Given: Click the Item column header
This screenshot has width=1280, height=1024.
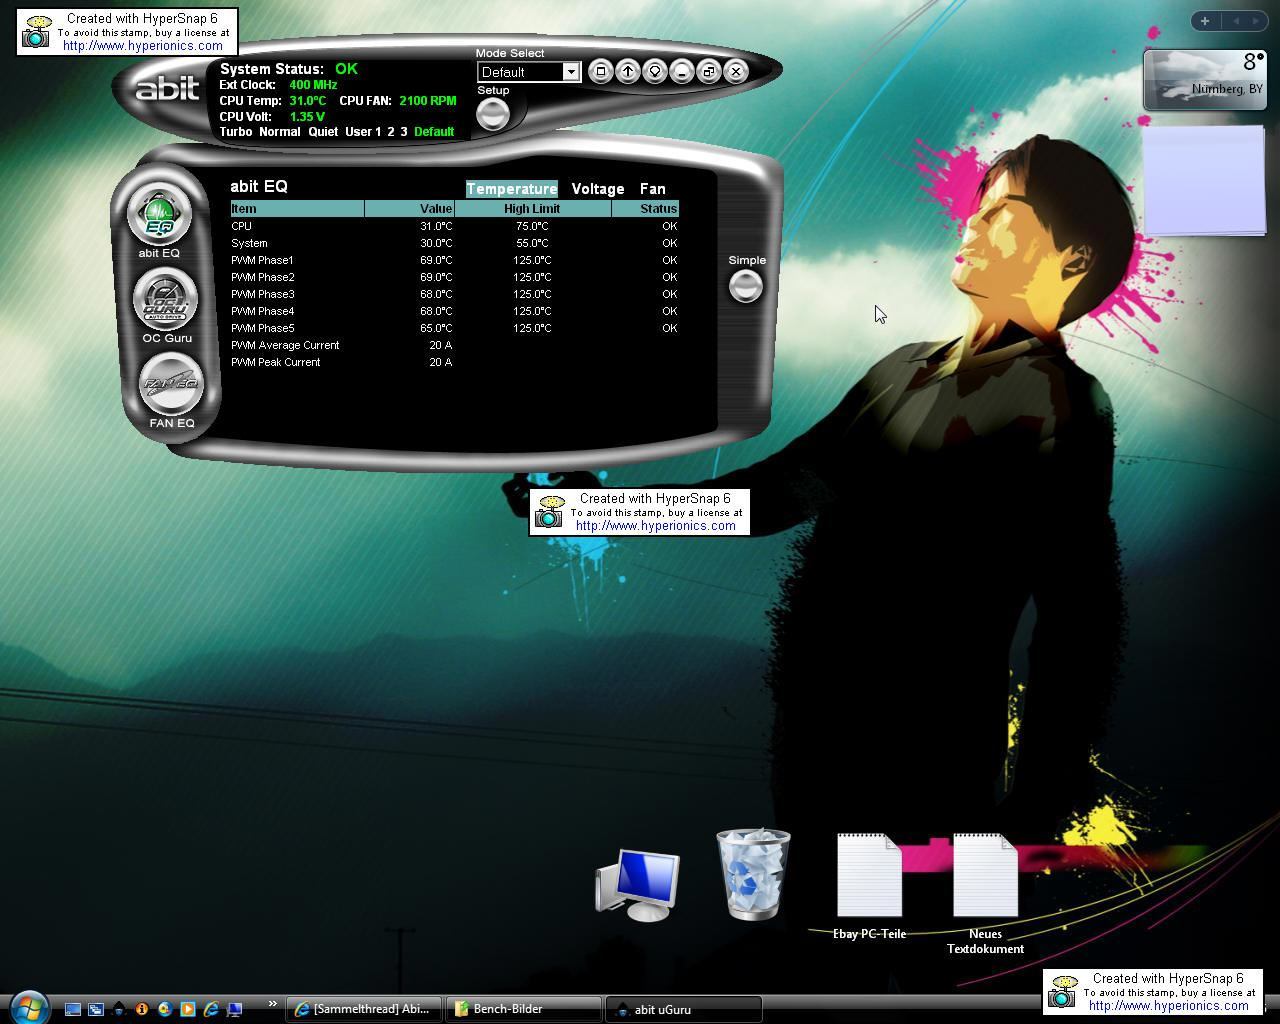Looking at the screenshot, I should coord(297,209).
